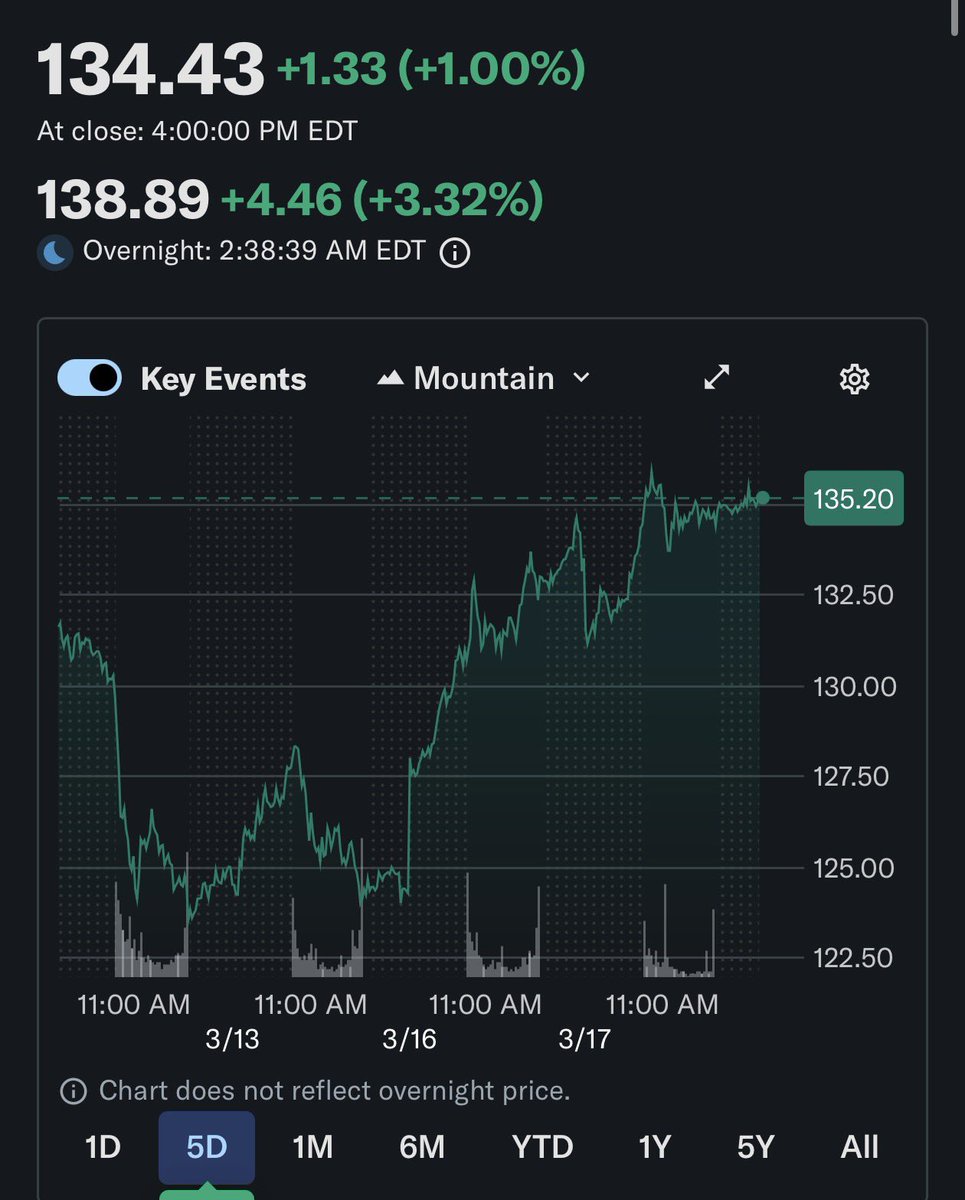This screenshot has width=965, height=1200.
Task: Show the YTD chart range
Action: [x=542, y=1146]
